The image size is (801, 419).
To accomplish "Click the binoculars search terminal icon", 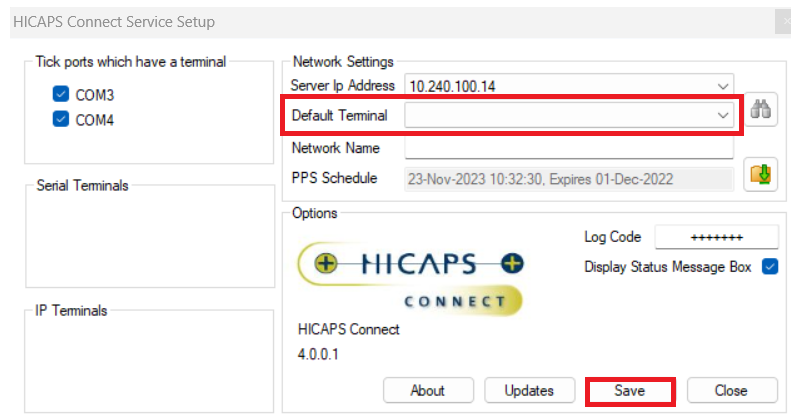I will pyautogui.click(x=763, y=113).
